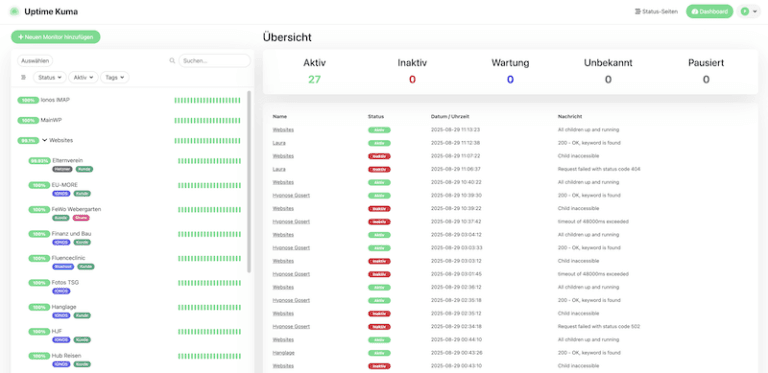This screenshot has height=373, width=768.
Task: Click the Inaktiv badge in the 10:37:42 row
Action: coord(379,222)
